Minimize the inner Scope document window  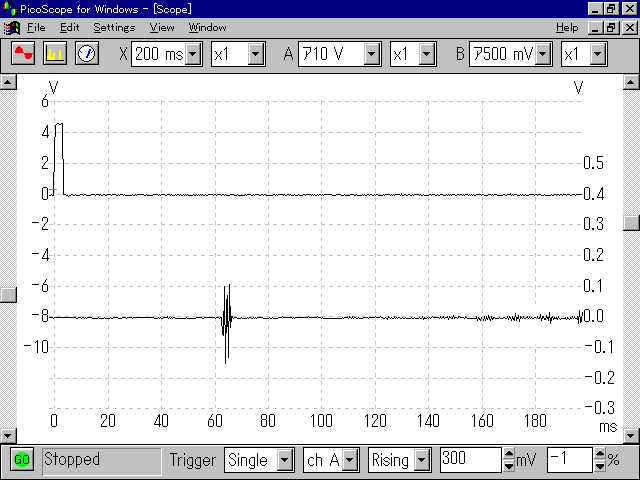[x=595, y=28]
